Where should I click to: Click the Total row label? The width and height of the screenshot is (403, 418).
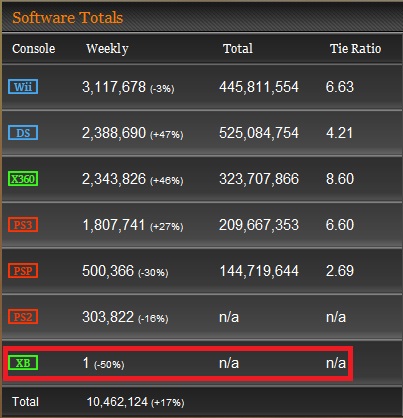point(25,402)
